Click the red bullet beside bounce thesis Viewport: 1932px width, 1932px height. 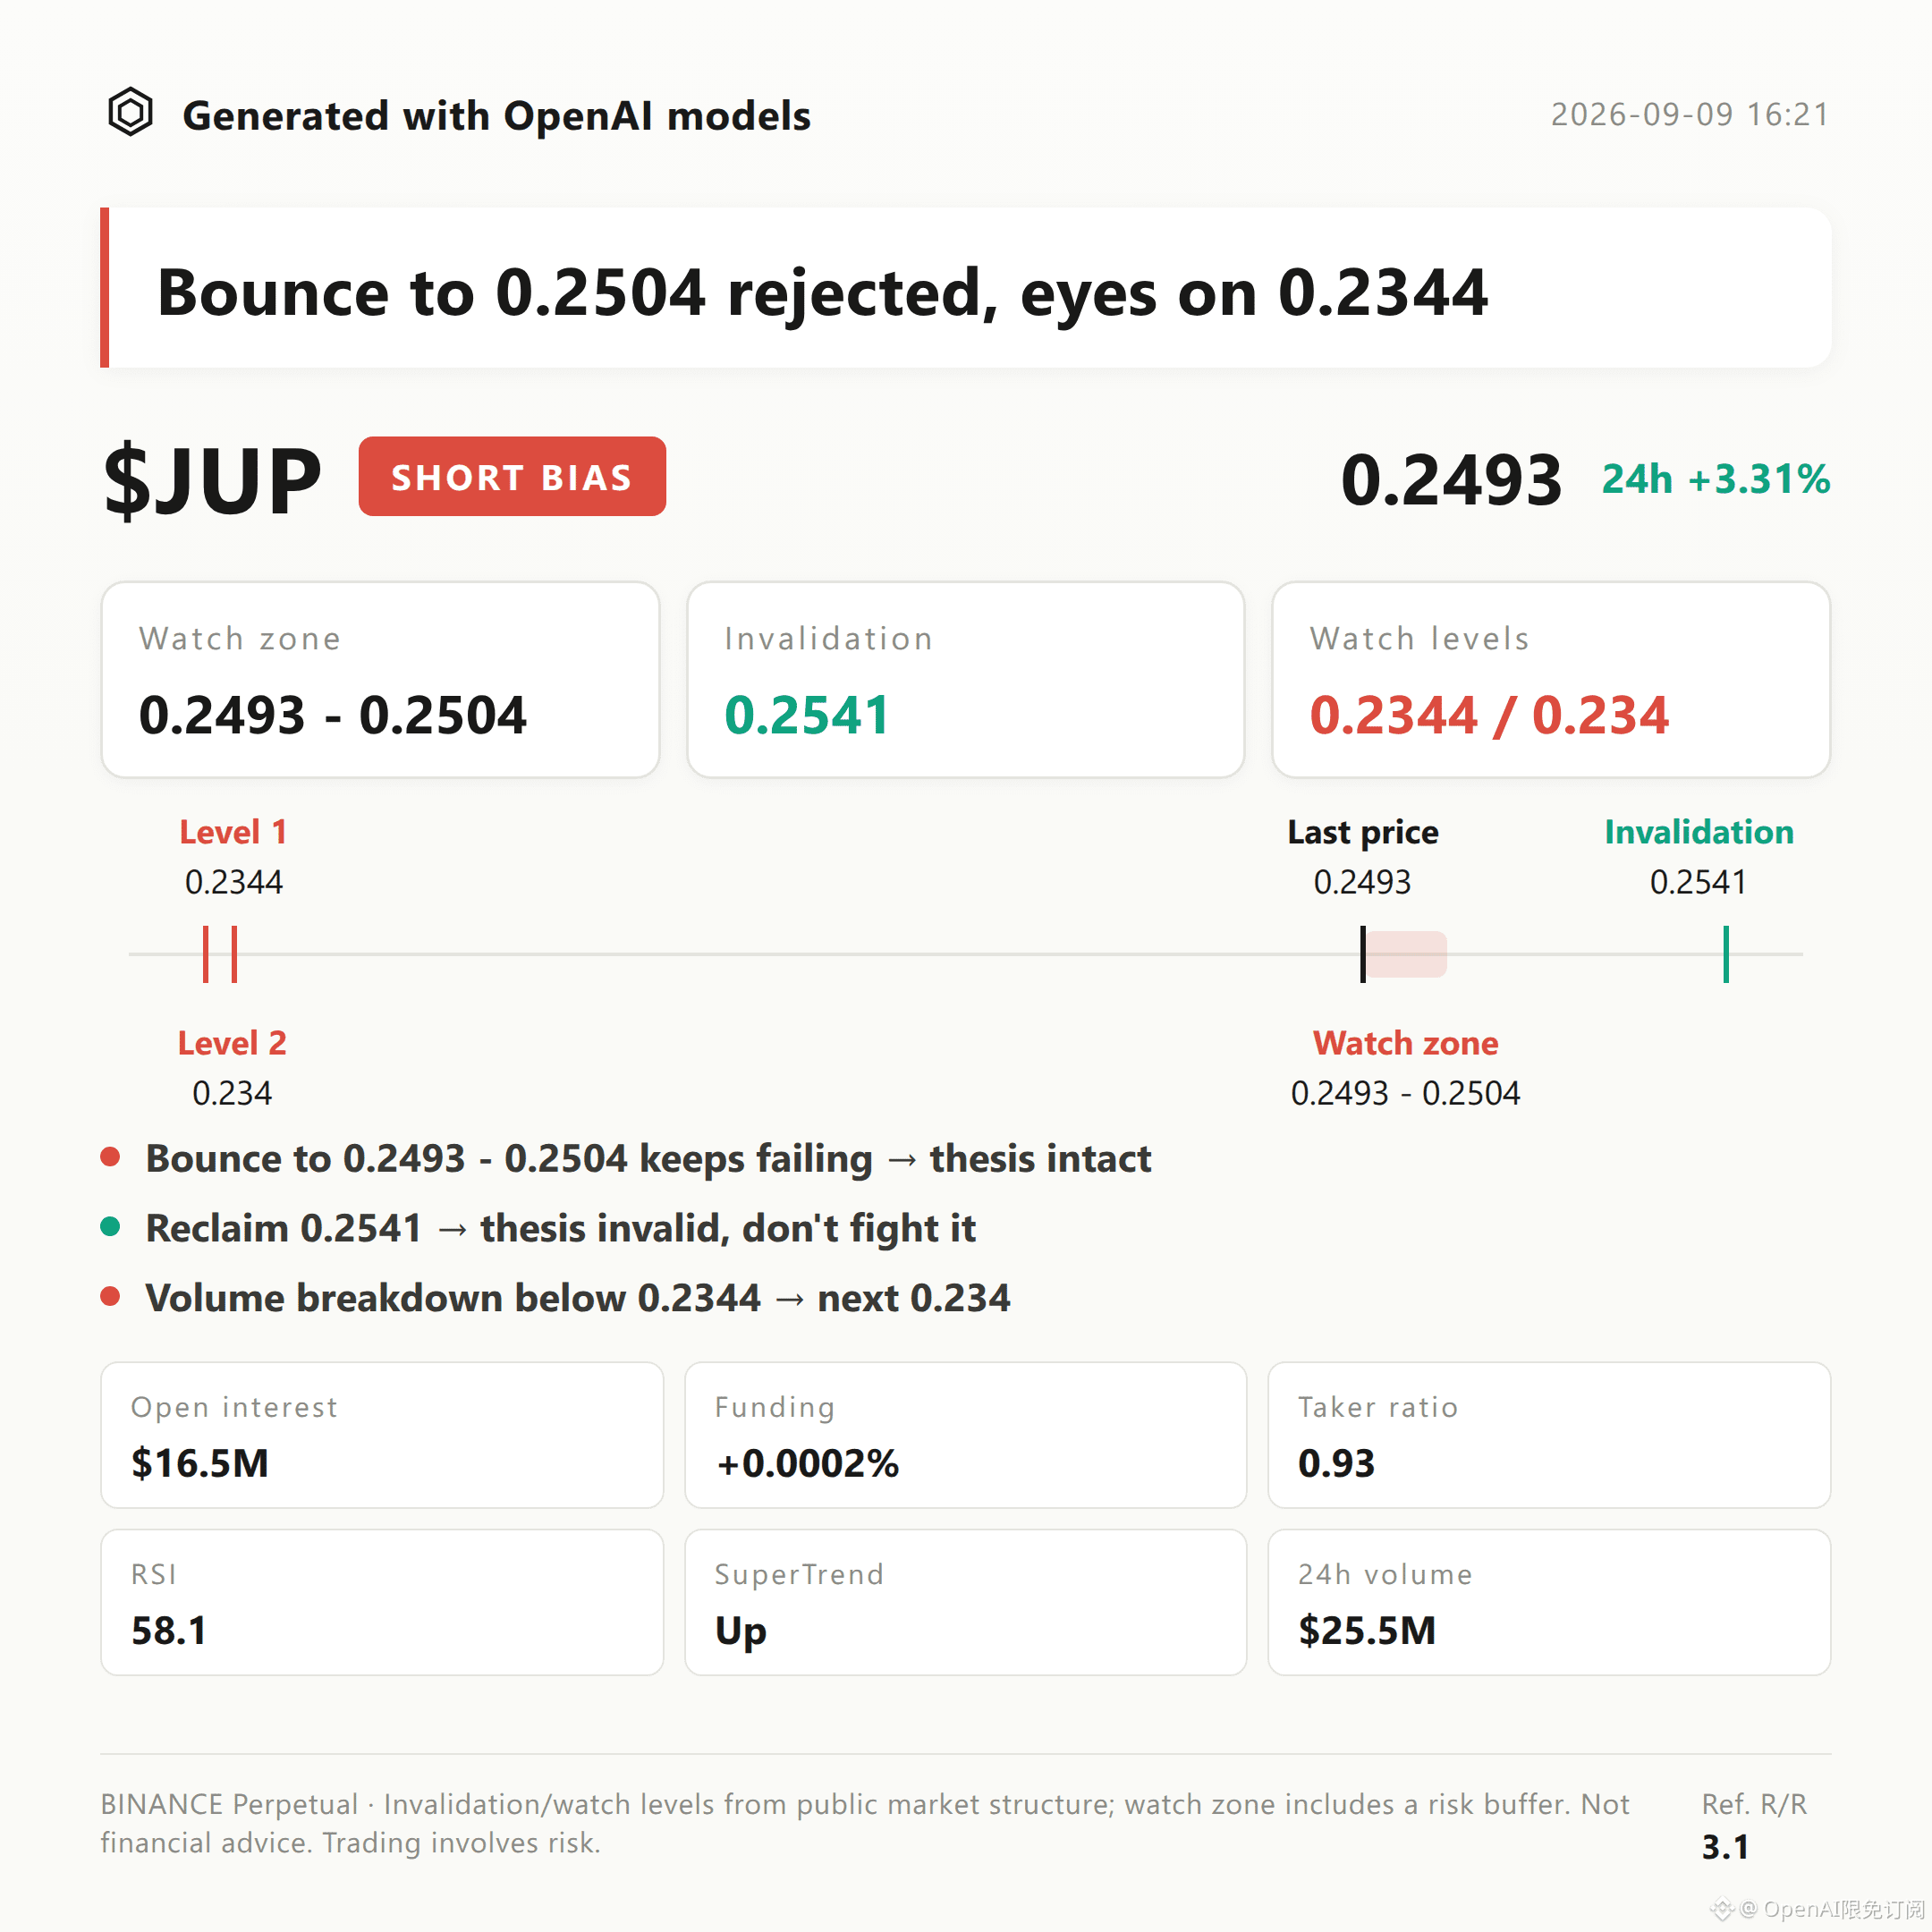pyautogui.click(x=111, y=1157)
